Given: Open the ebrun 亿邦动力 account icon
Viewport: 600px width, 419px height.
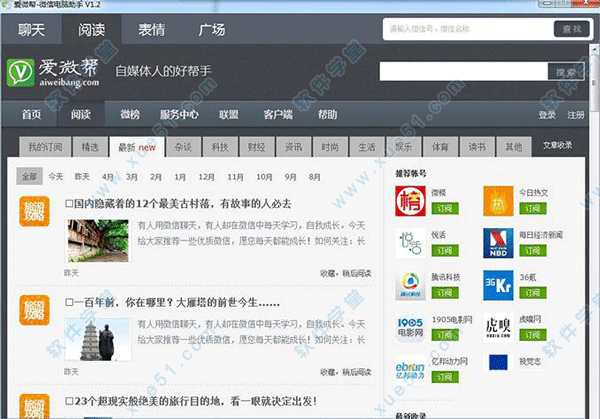Looking at the screenshot, I should coord(410,370).
